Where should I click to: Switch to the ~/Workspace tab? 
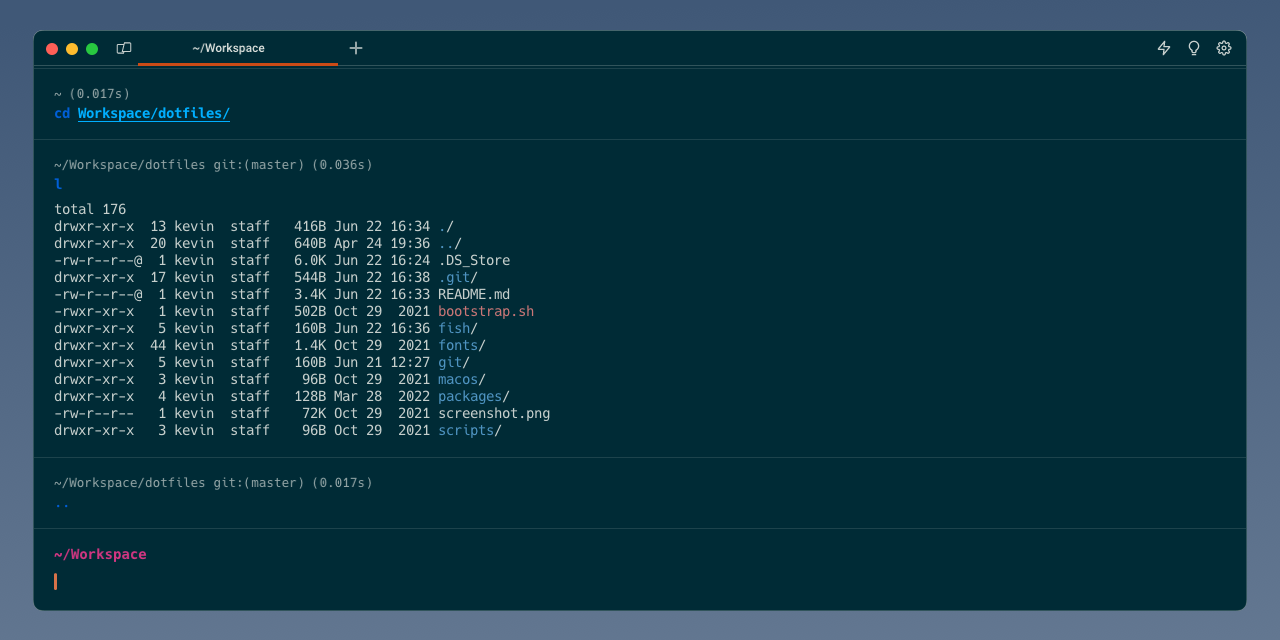tap(228, 47)
